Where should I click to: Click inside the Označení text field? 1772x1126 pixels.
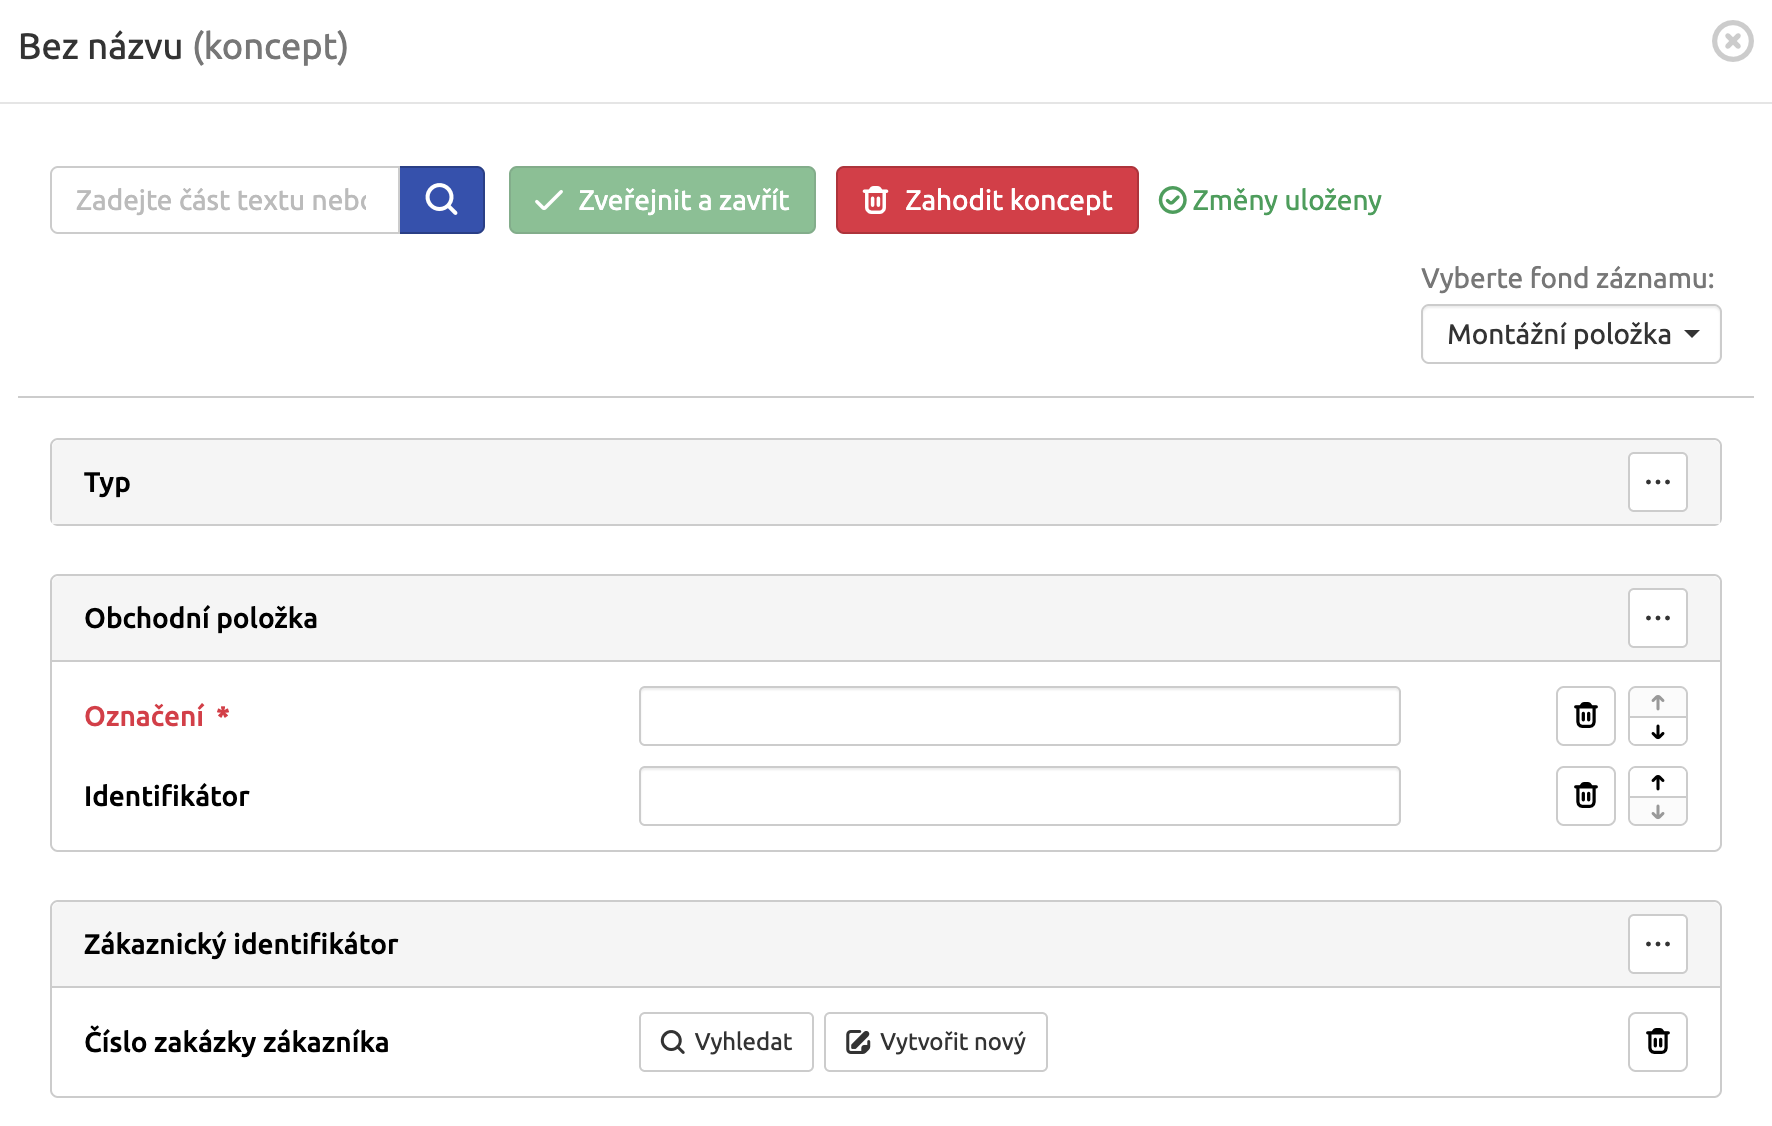1019,716
